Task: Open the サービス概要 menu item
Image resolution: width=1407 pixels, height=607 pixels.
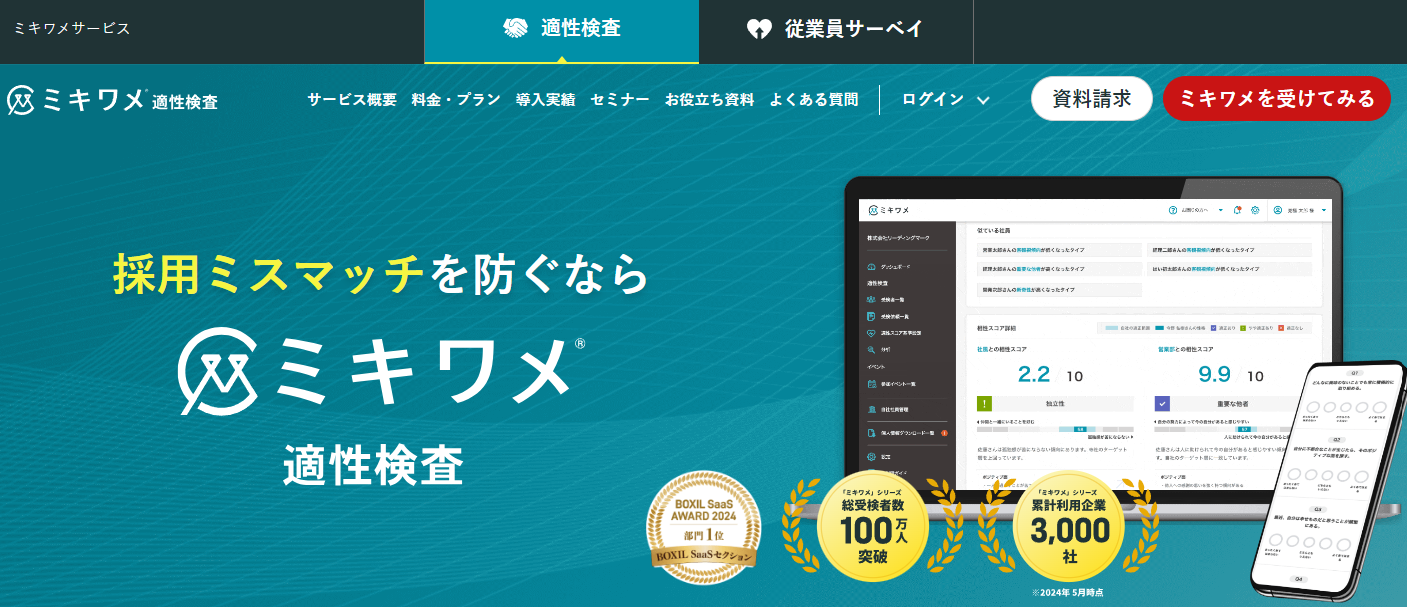Action: [x=352, y=100]
